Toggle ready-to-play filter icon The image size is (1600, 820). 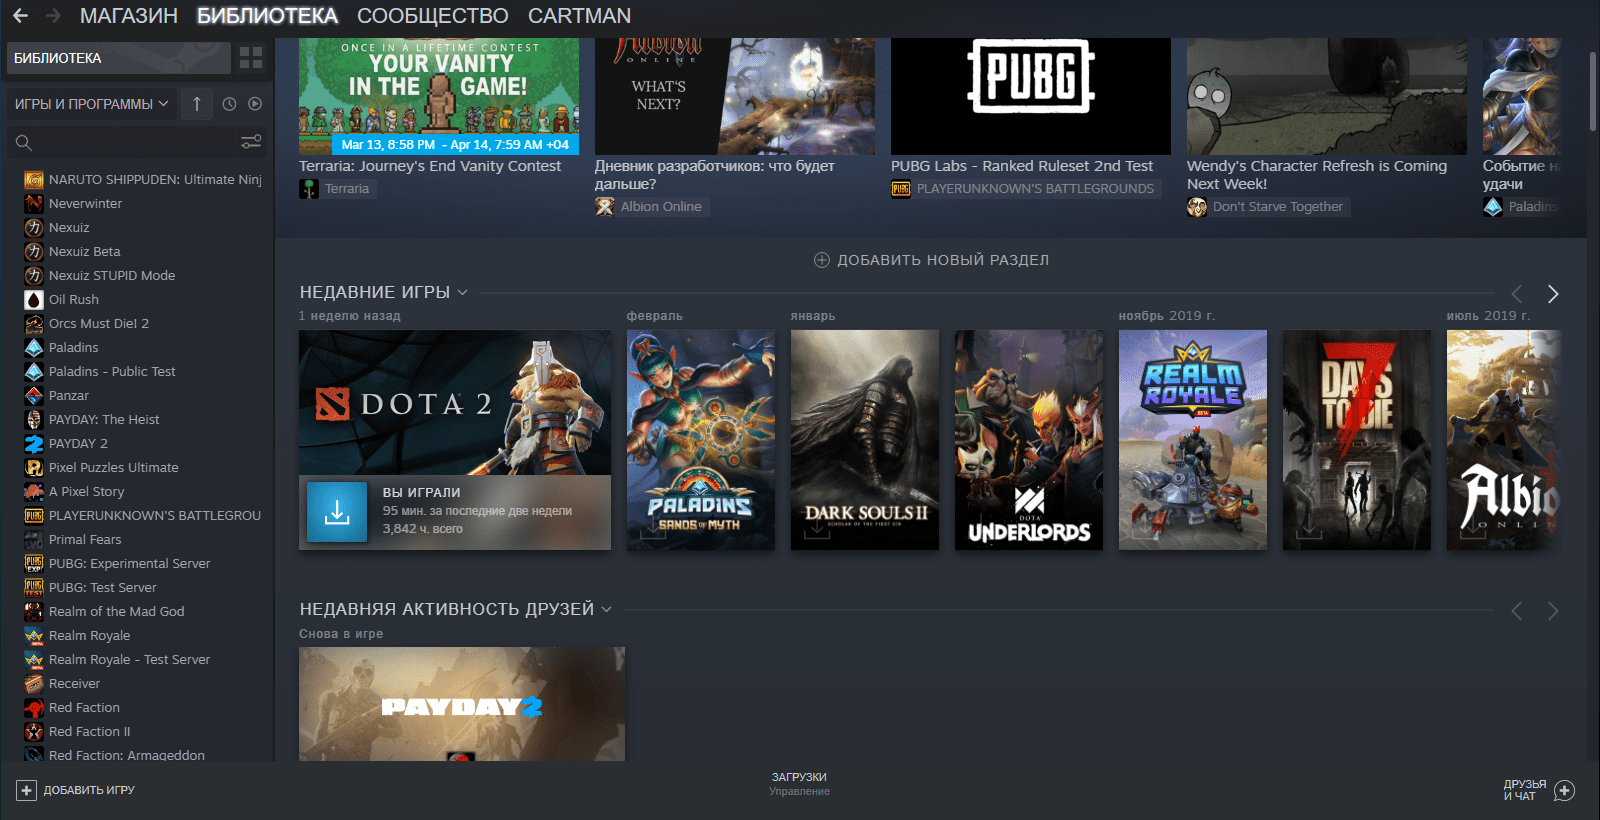click(255, 104)
